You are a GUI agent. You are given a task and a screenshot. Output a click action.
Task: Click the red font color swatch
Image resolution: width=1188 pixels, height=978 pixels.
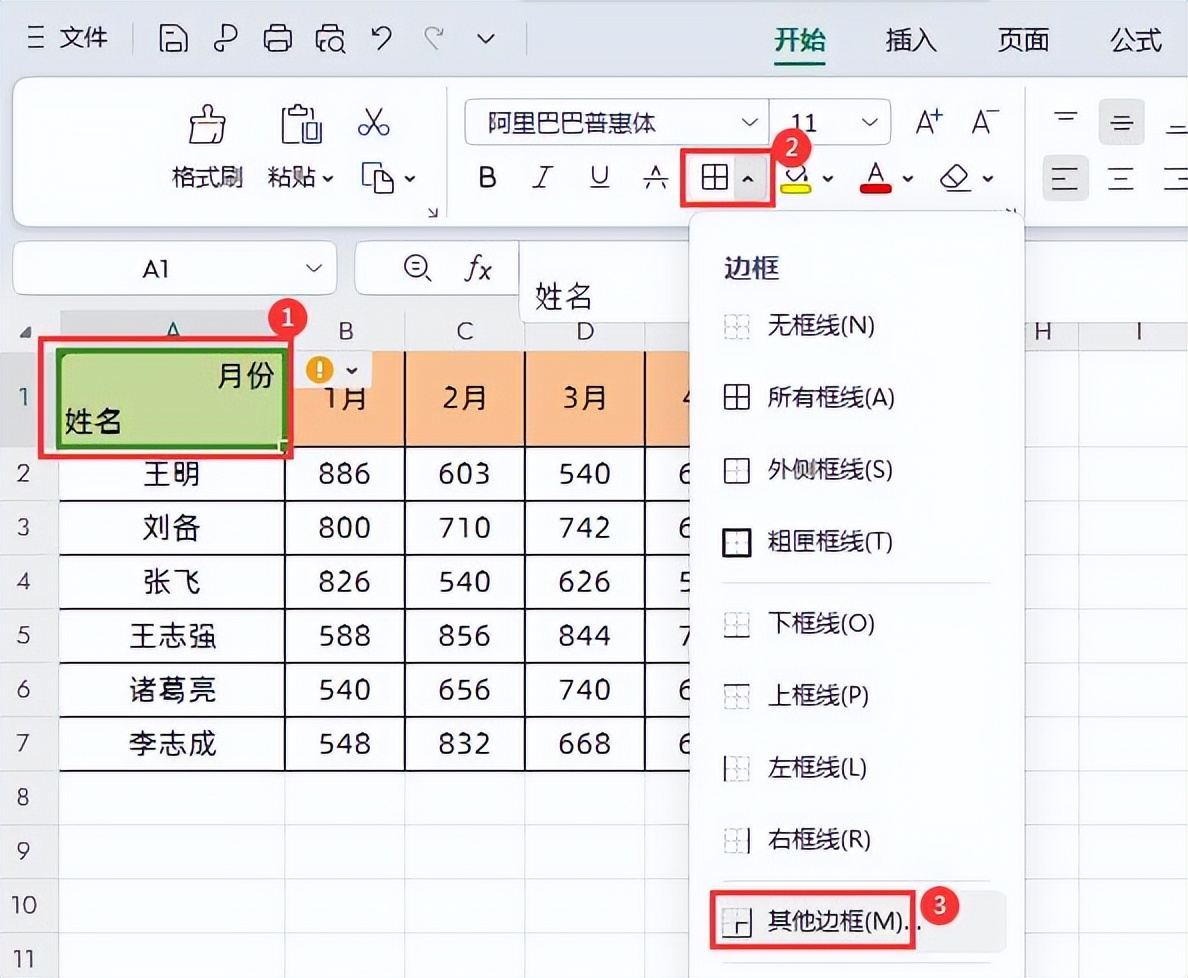(875, 178)
